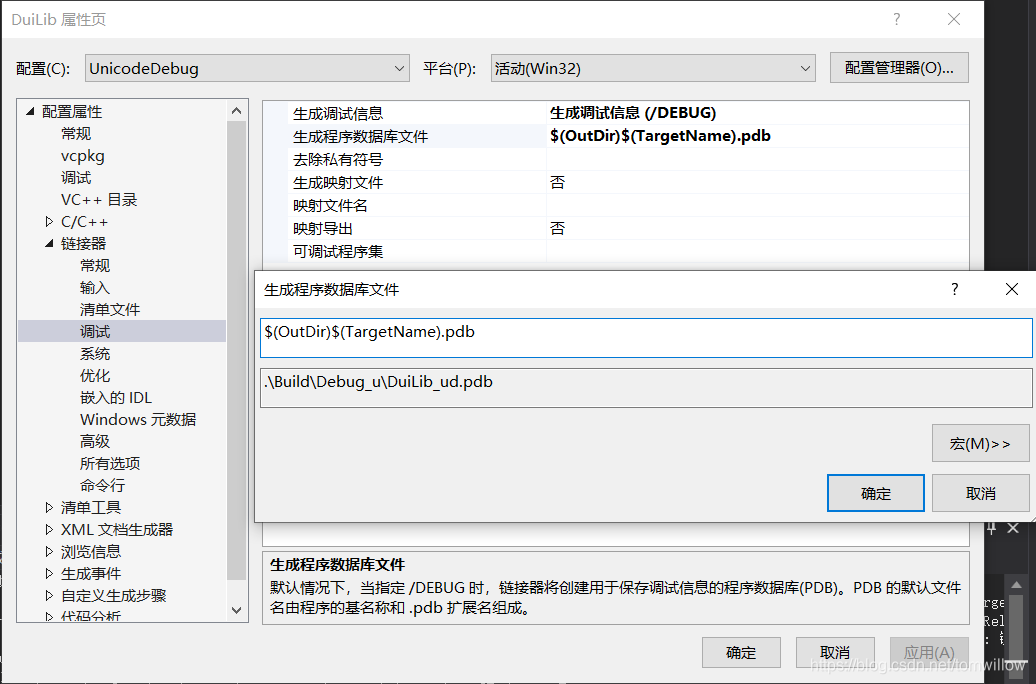Viewport: 1036px width, 684px height.
Task: Click the 生成映射文件 property row
Action: click(x=628, y=182)
